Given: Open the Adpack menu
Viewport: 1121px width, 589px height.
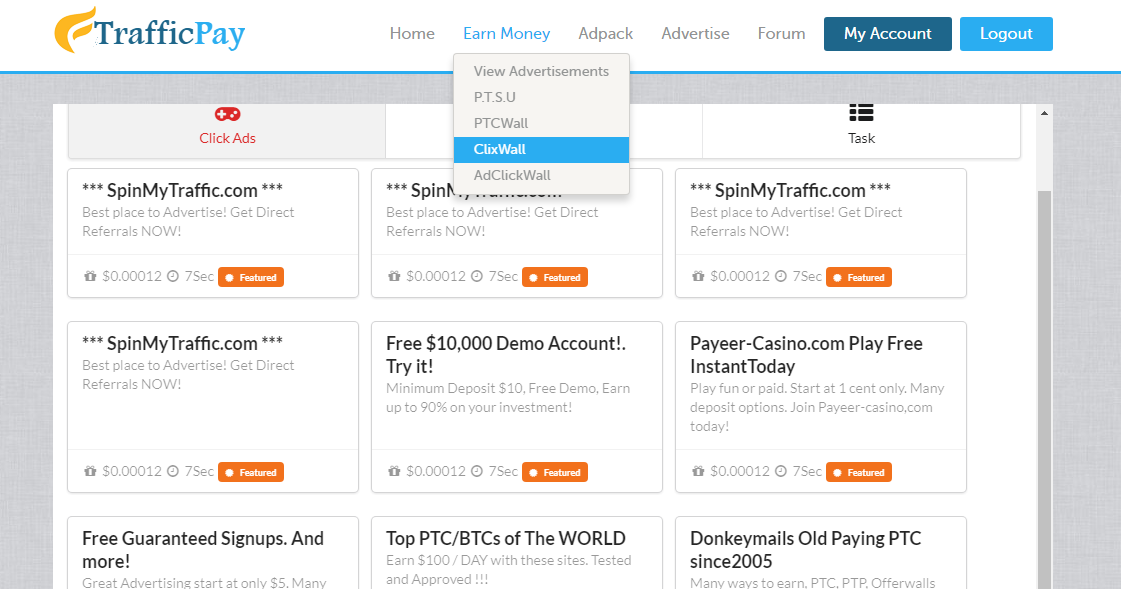Looking at the screenshot, I should click(x=605, y=33).
